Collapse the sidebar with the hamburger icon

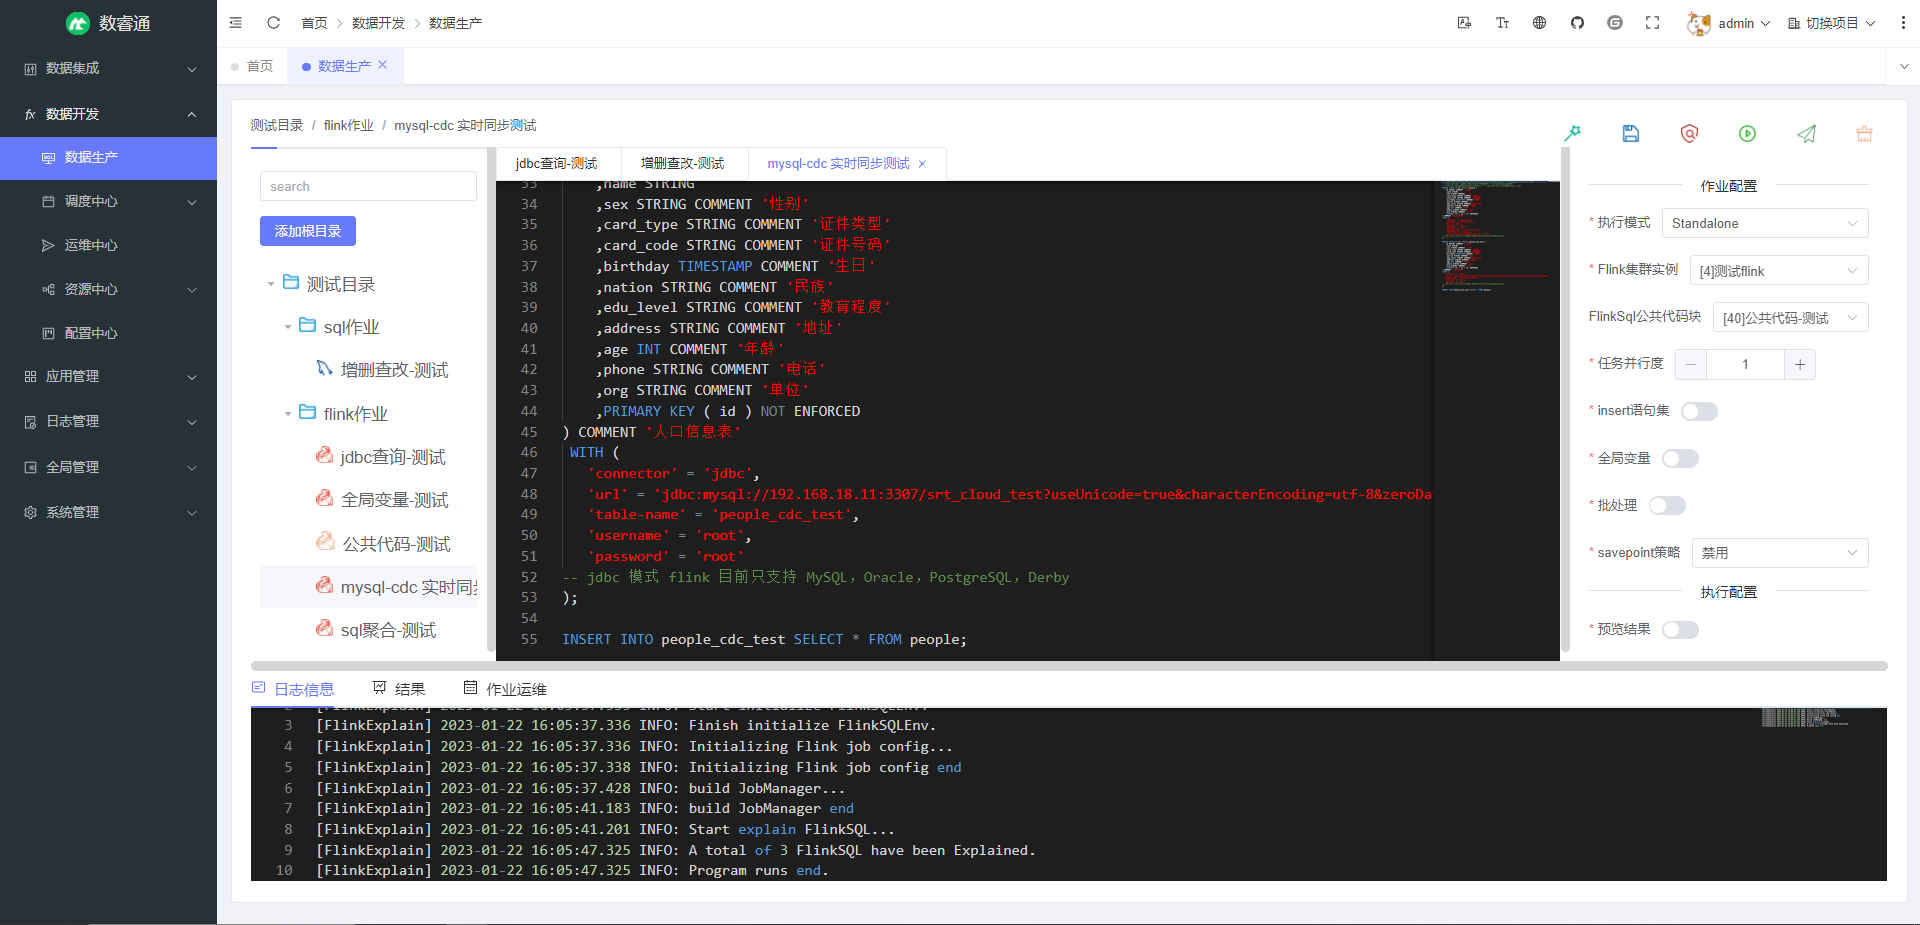pyautogui.click(x=235, y=23)
